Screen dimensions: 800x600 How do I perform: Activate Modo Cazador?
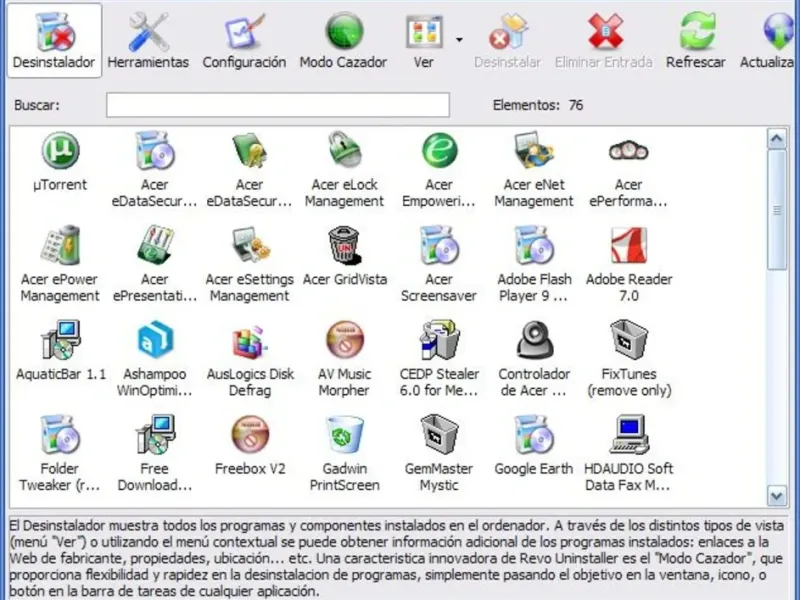pos(343,40)
